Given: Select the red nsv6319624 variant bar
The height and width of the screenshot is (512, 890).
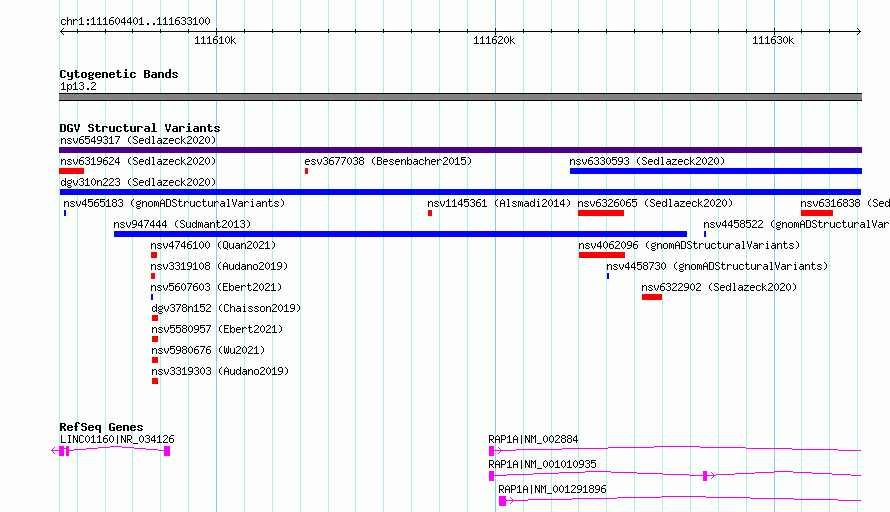Looking at the screenshot, I should 72,171.
